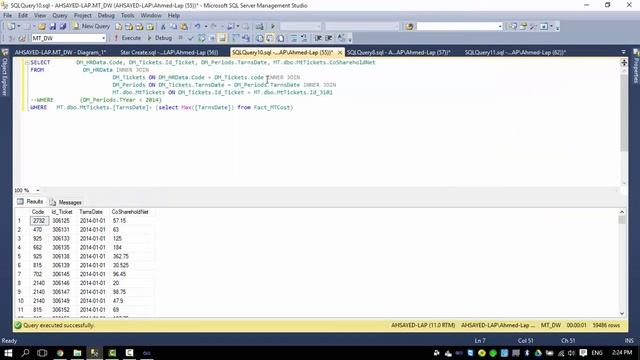Click the query editor split handle

click(624, 62)
